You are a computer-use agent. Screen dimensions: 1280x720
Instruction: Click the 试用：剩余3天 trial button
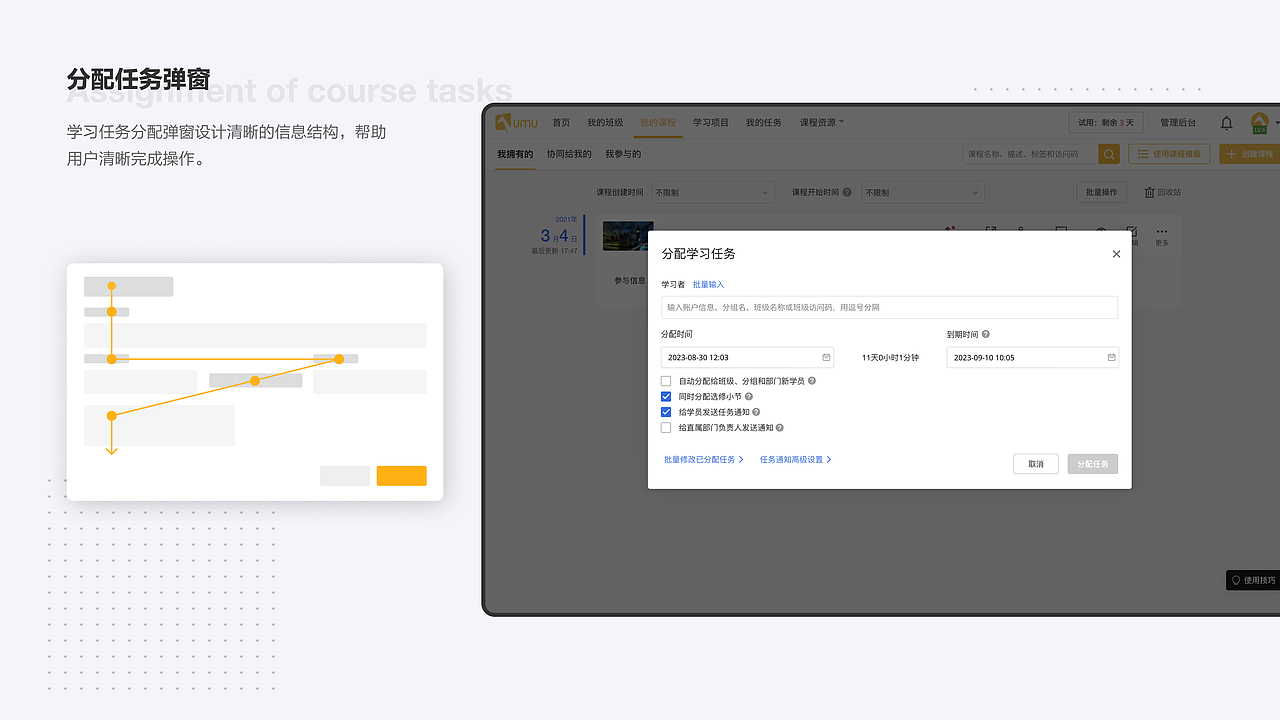coord(1106,122)
